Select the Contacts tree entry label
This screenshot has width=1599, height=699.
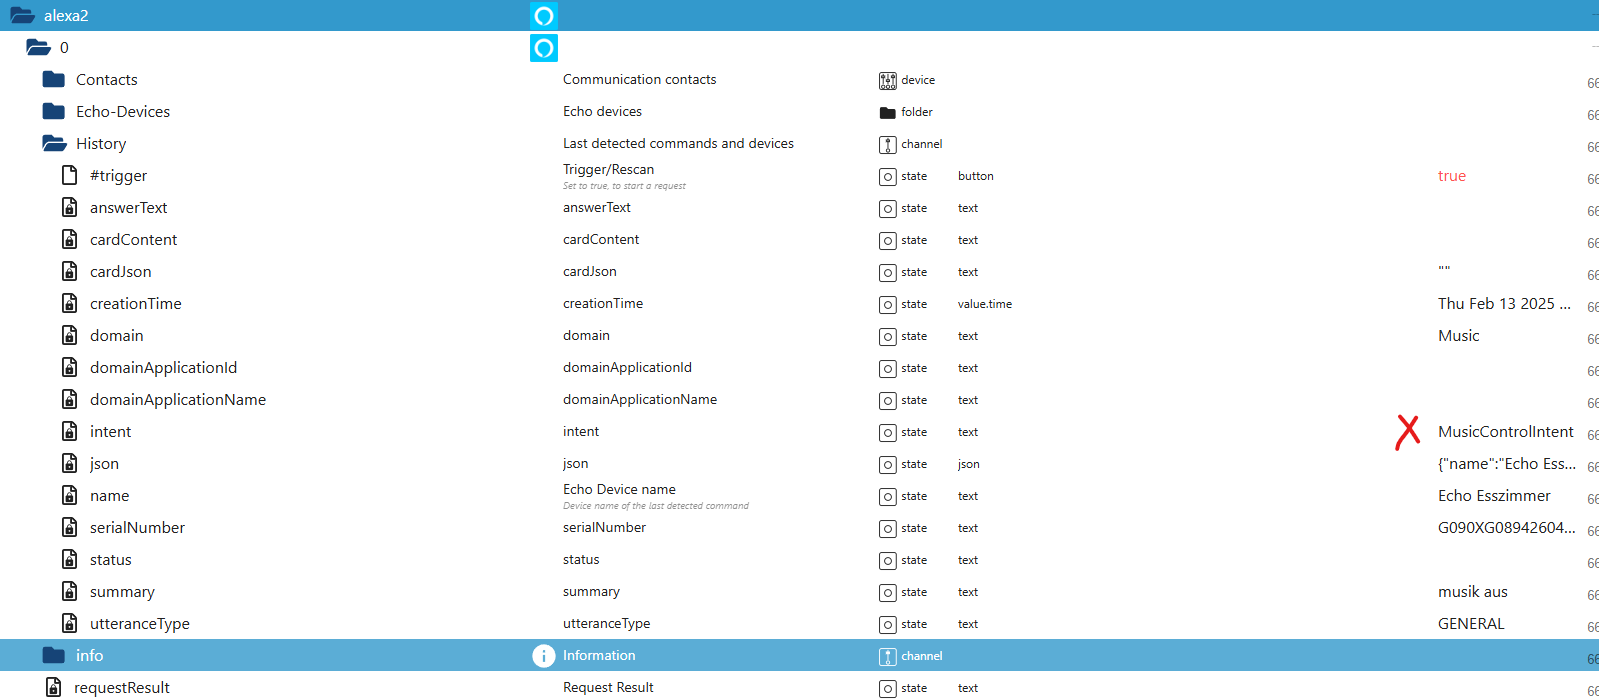(107, 80)
